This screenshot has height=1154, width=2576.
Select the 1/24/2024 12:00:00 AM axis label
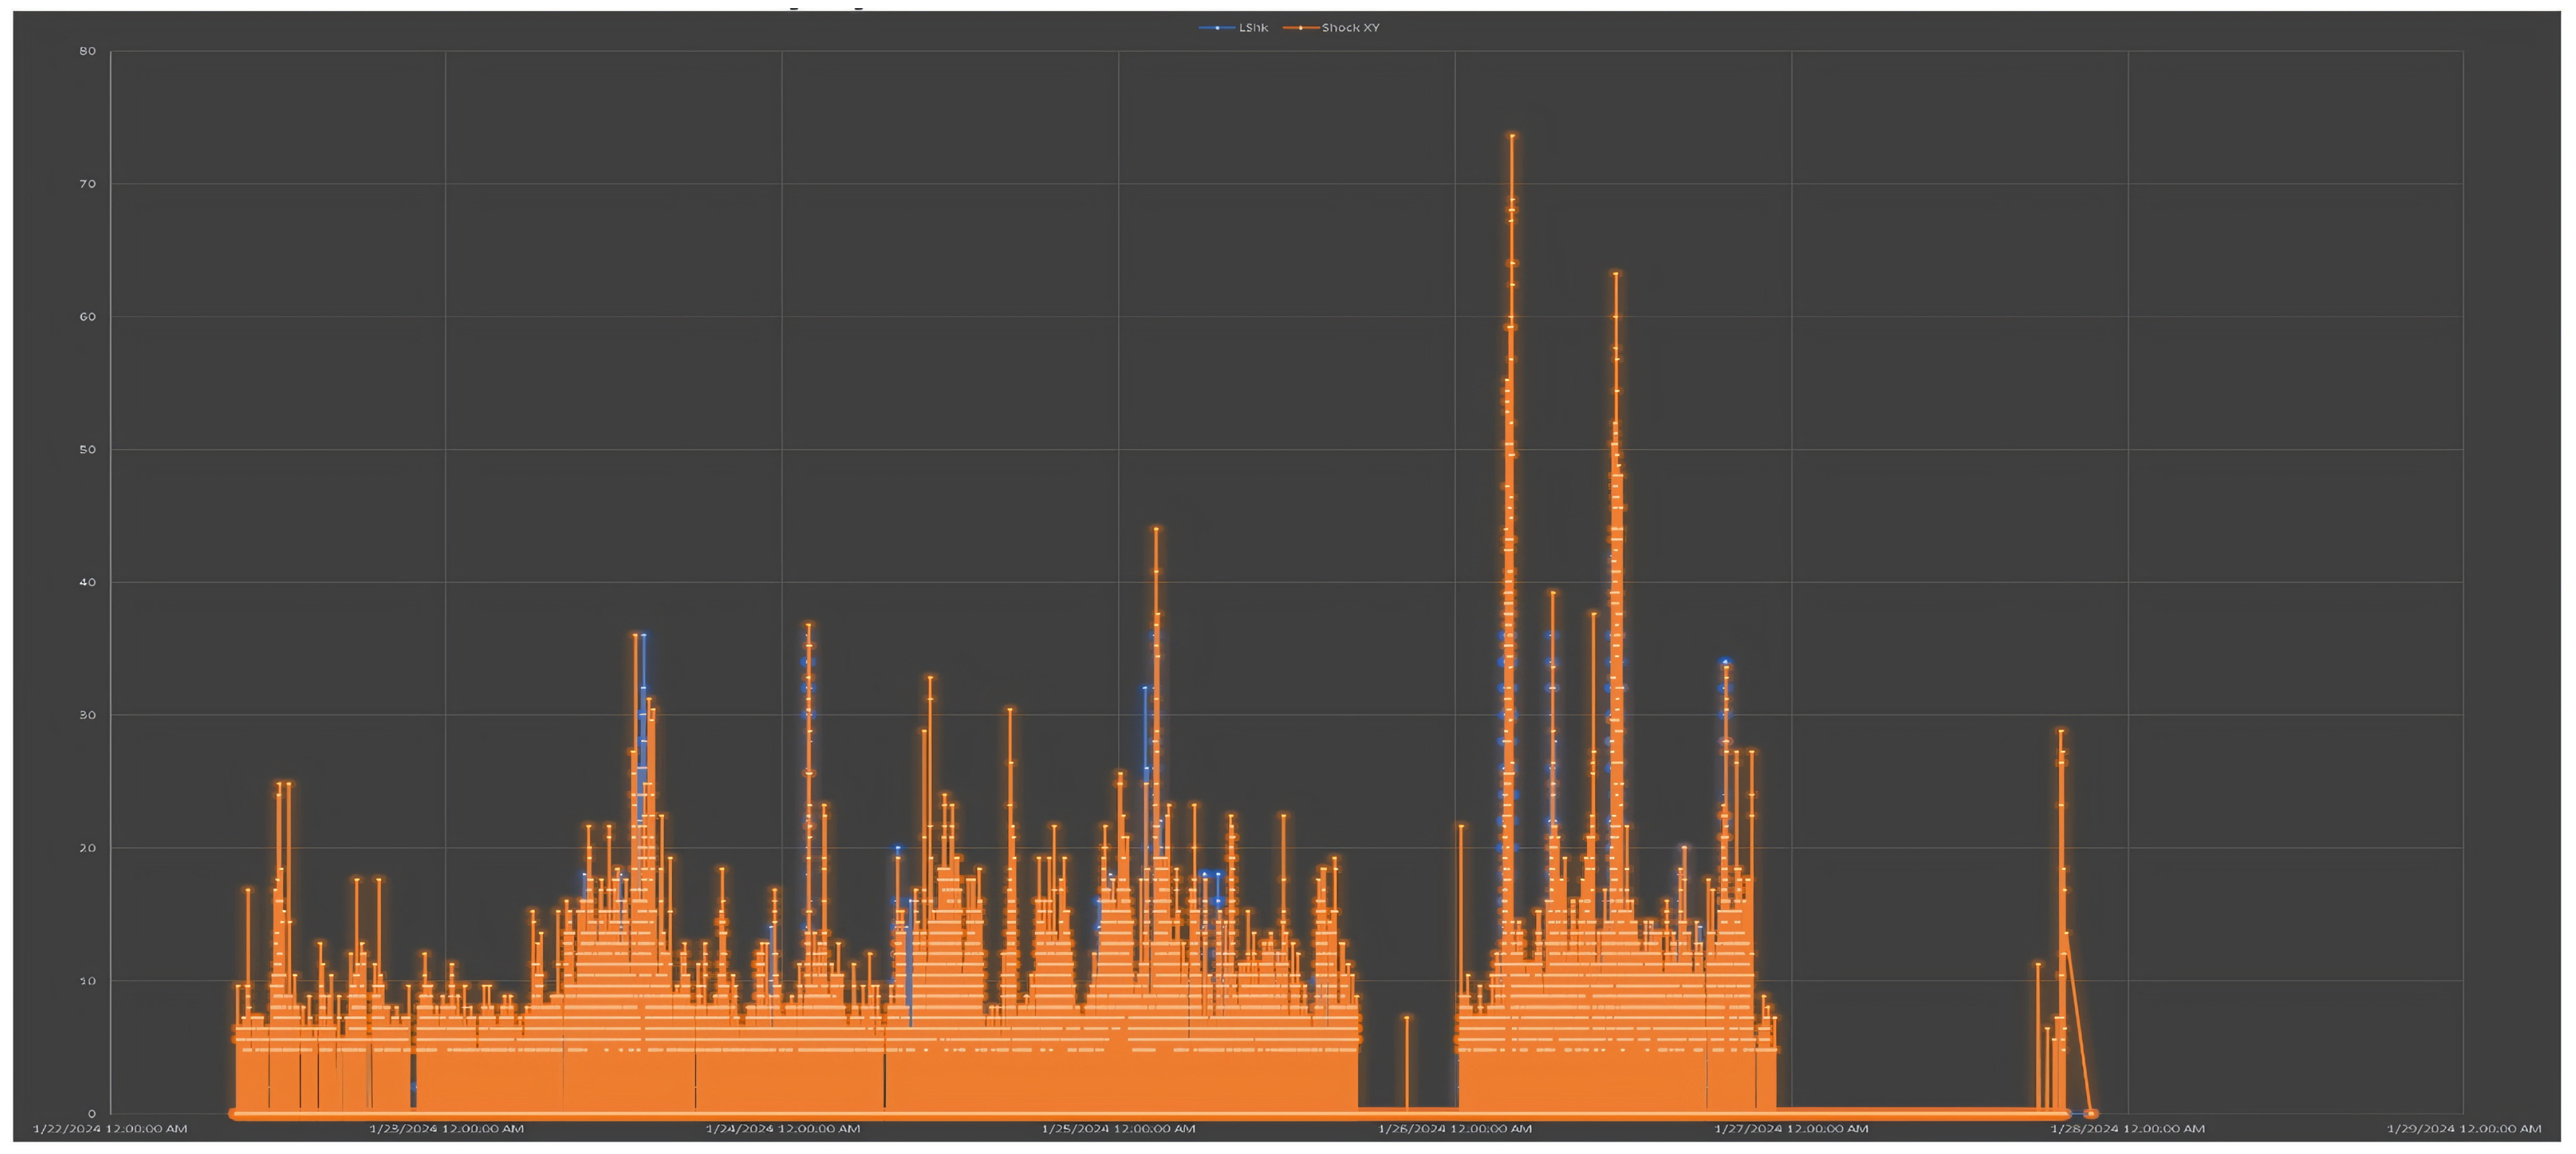coord(782,1129)
